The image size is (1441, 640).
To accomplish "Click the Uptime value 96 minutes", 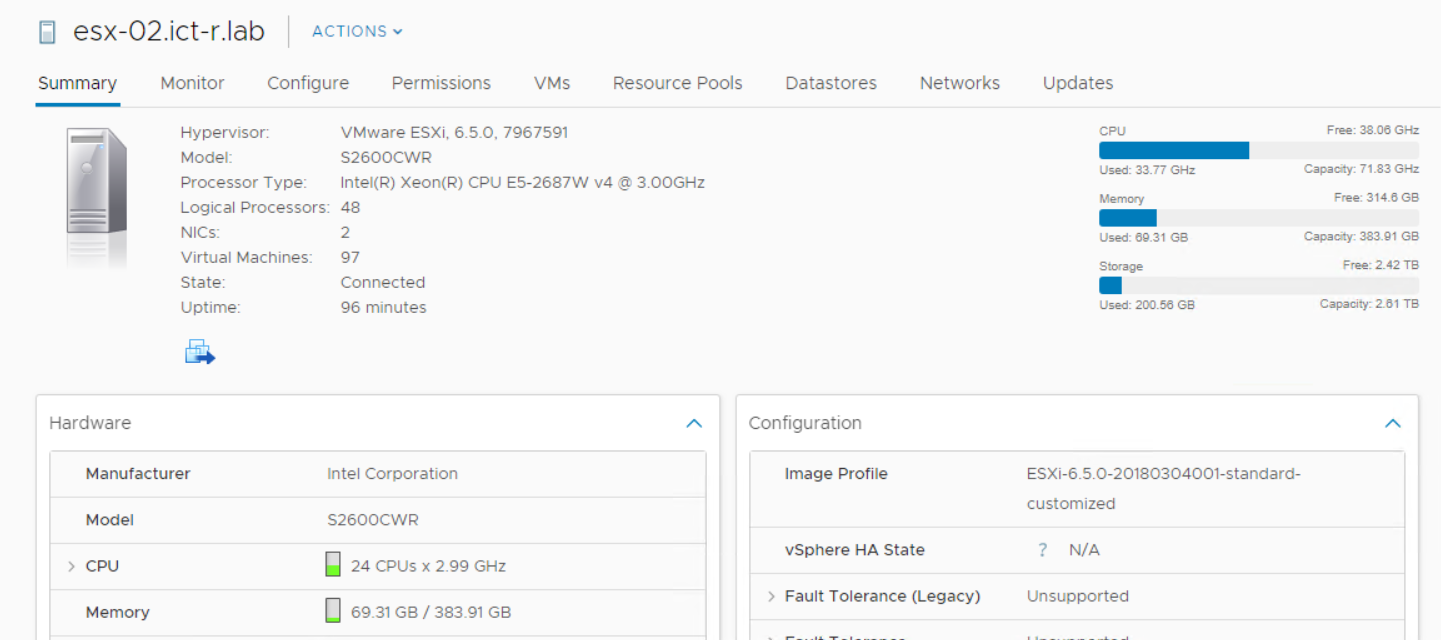I will [383, 307].
